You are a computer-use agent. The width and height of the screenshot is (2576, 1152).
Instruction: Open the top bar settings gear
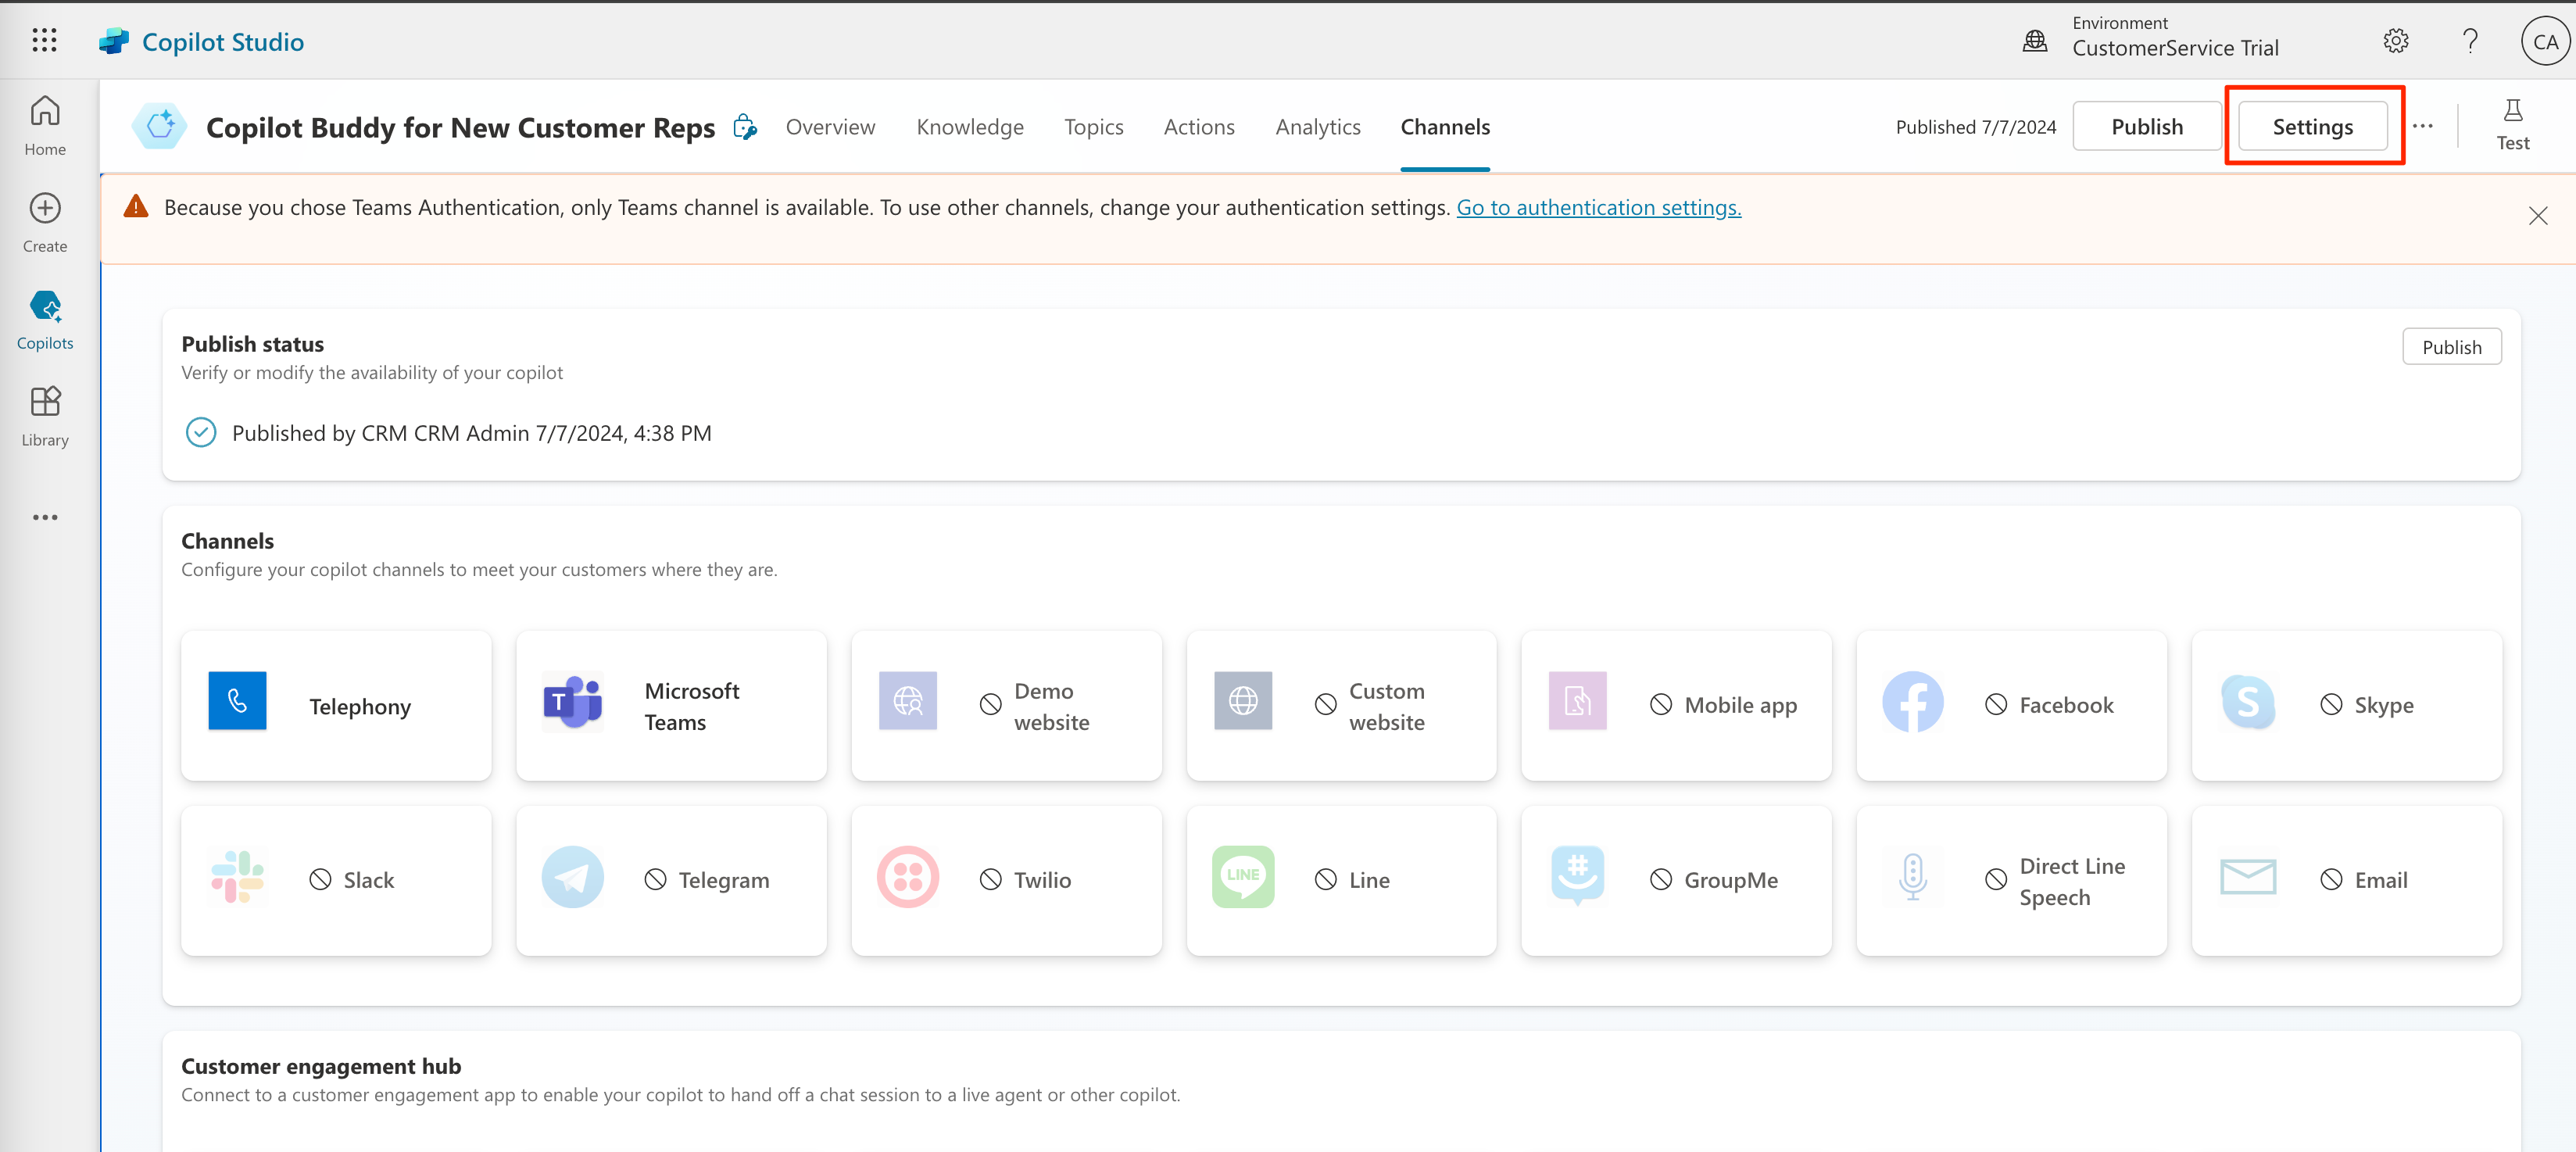pyautogui.click(x=2396, y=40)
